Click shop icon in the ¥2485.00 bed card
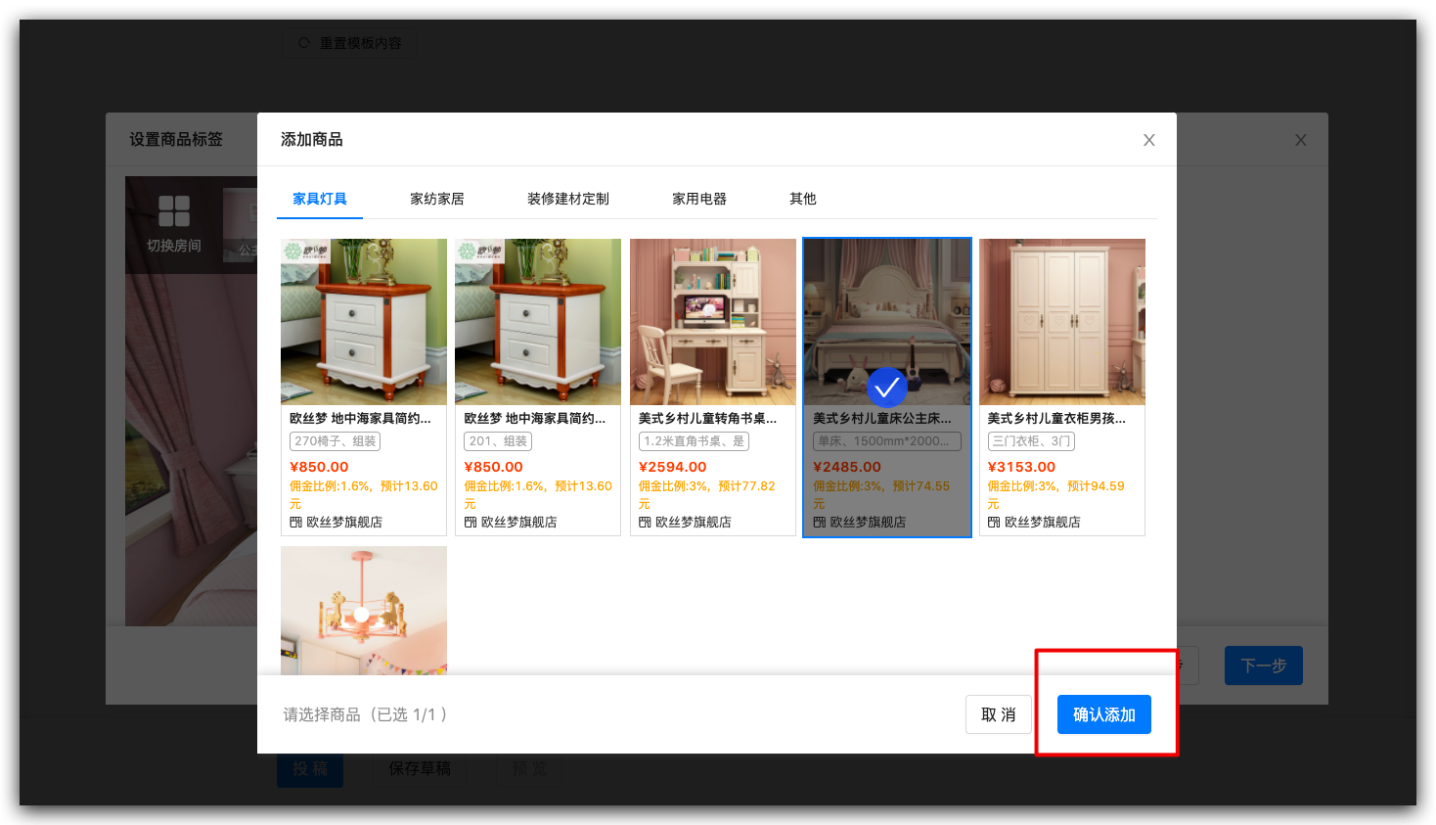This screenshot has width=1436, height=825. 819,522
